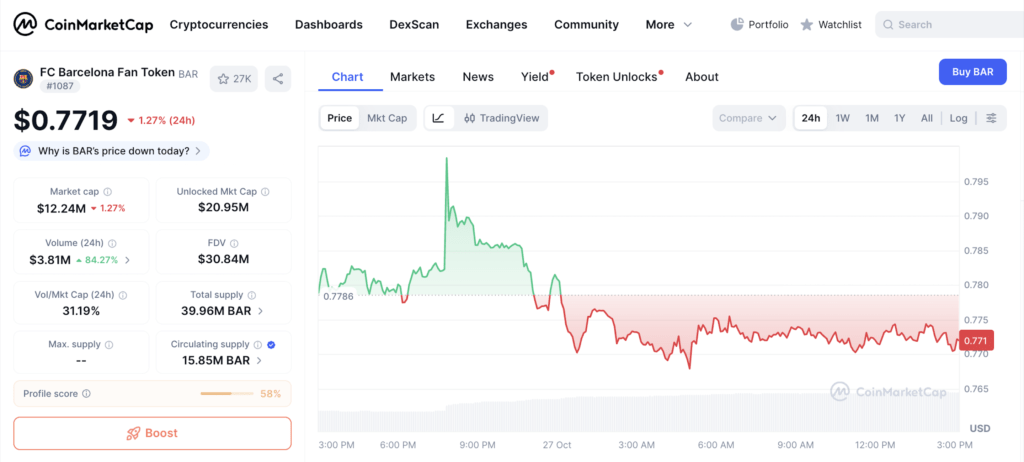Open the Portfolio pie chart icon
This screenshot has height=462, width=1024.
(x=737, y=24)
